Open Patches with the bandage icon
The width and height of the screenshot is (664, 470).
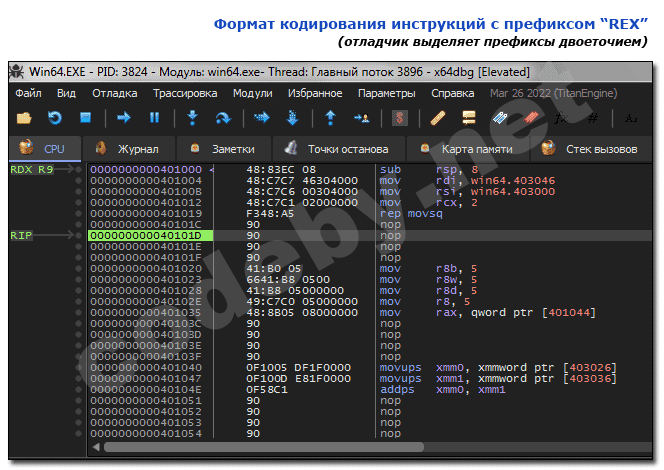click(438, 118)
